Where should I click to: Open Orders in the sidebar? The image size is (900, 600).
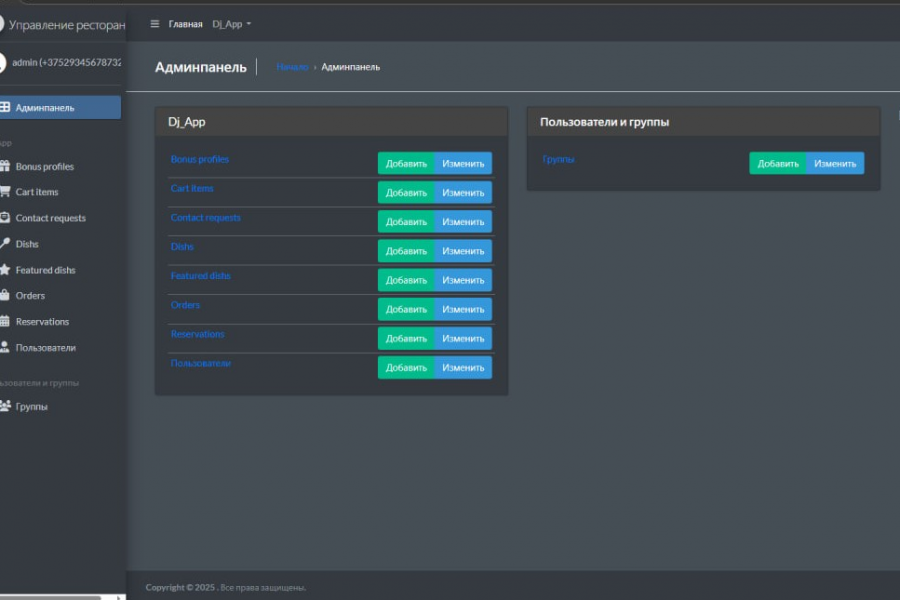pos(30,295)
